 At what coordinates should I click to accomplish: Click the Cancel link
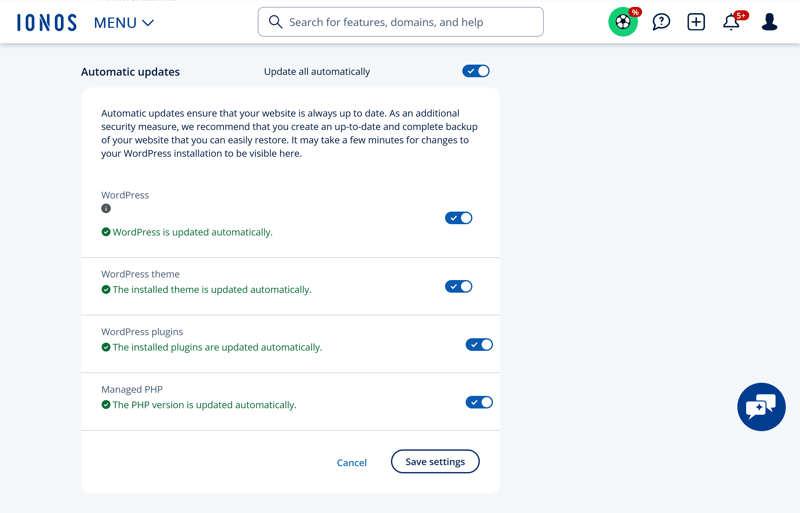point(352,462)
